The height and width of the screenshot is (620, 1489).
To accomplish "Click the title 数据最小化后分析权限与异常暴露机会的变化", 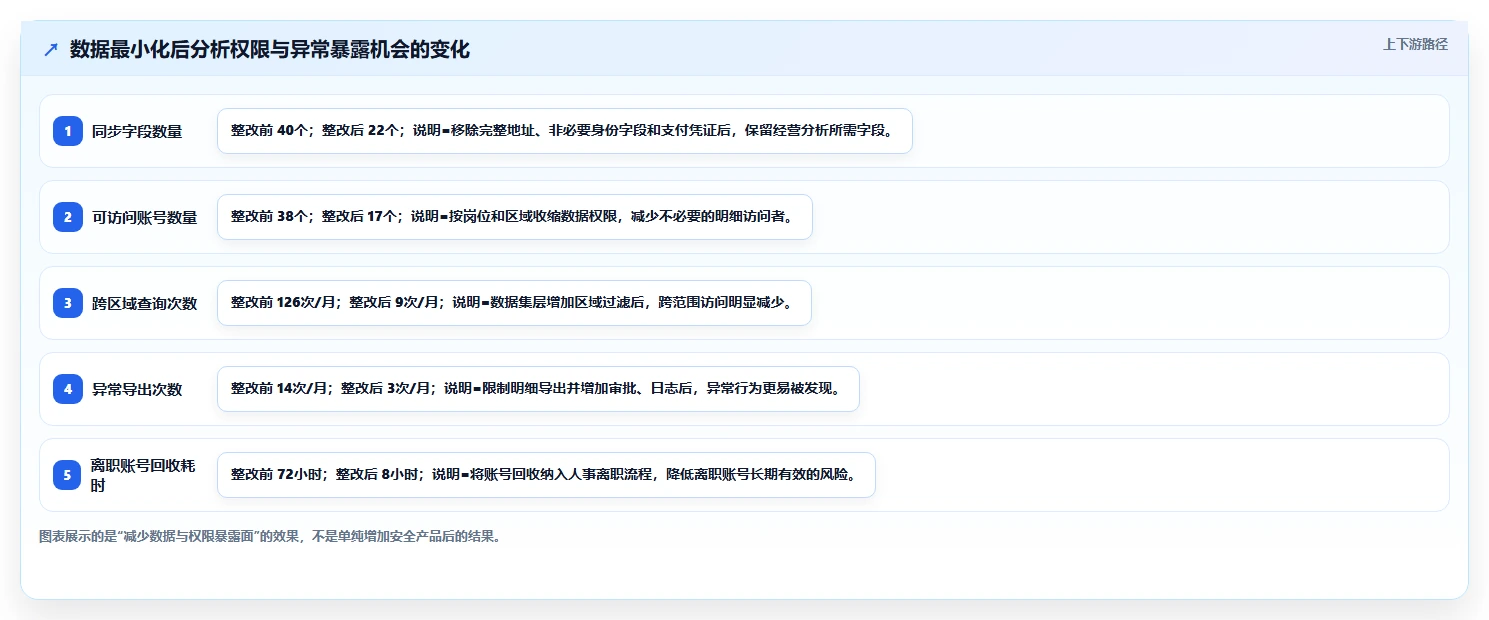I will point(270,50).
